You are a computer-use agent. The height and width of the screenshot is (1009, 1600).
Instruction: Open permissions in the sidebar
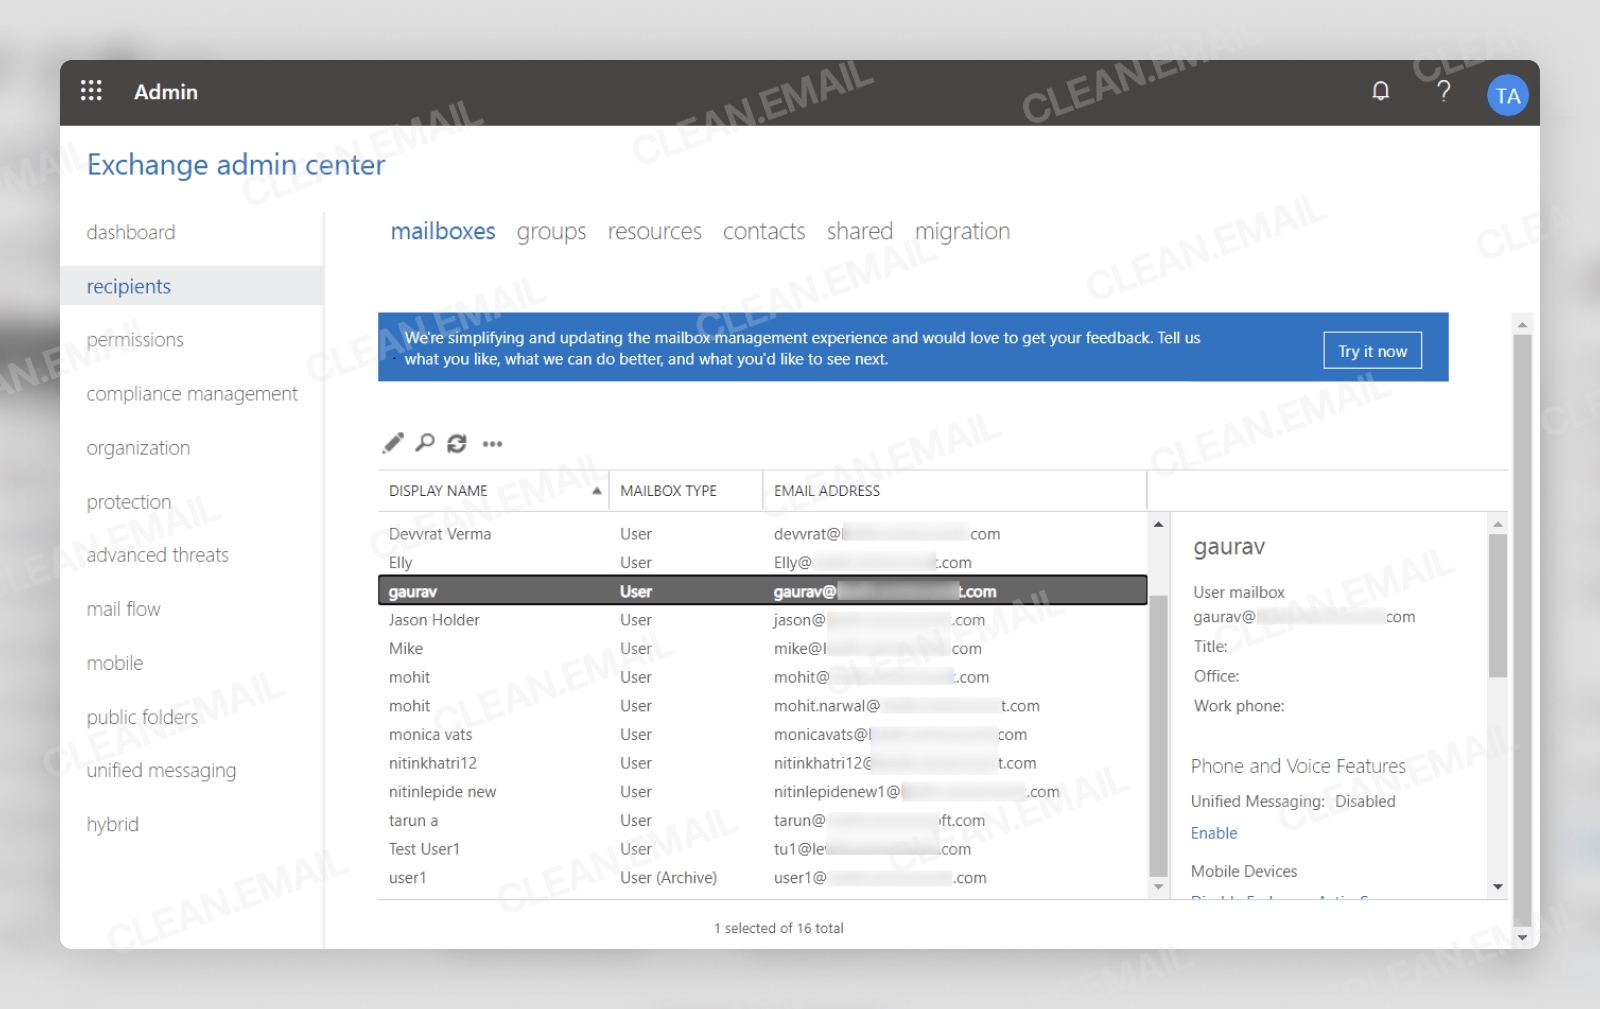point(135,340)
